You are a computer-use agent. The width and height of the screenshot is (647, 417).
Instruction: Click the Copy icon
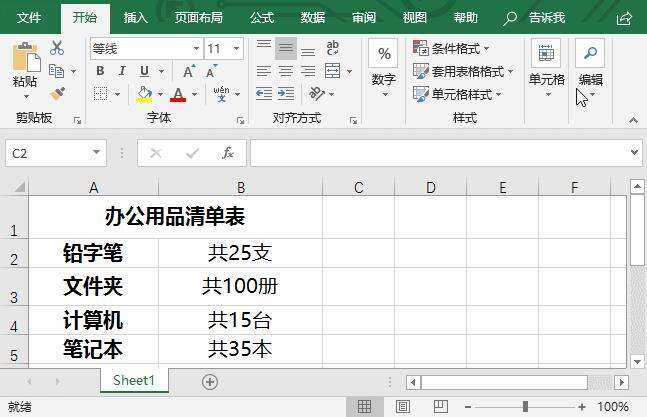point(57,71)
